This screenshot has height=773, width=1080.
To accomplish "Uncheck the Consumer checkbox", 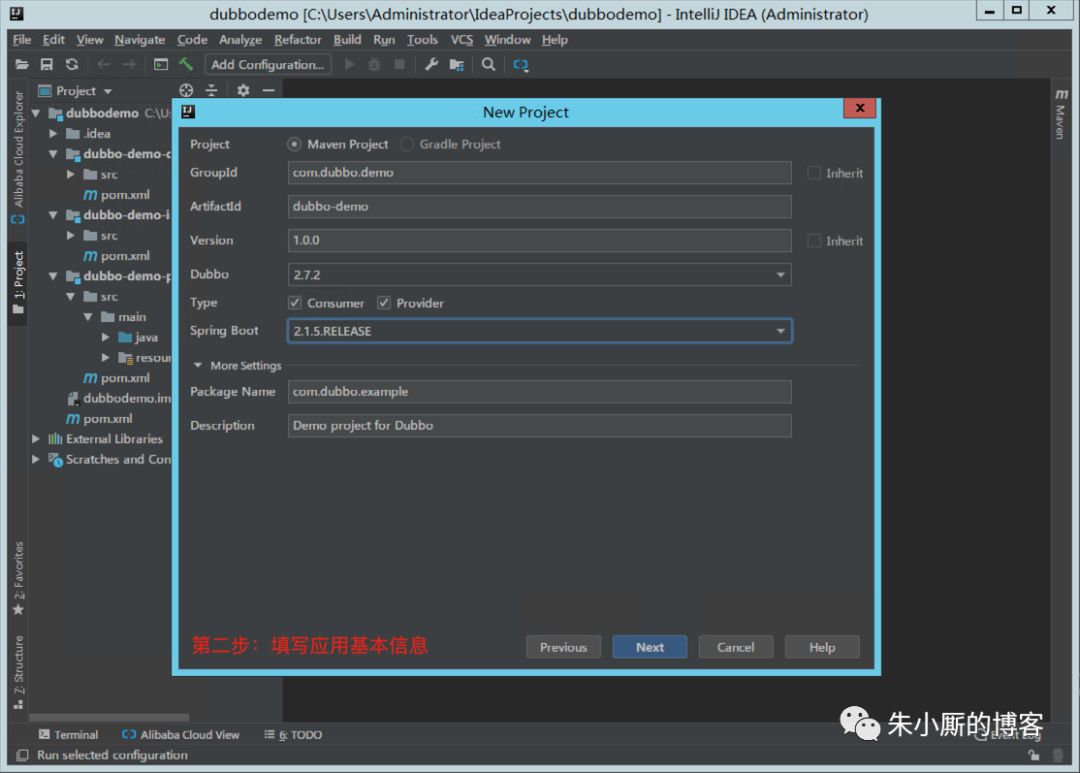I will tap(294, 302).
